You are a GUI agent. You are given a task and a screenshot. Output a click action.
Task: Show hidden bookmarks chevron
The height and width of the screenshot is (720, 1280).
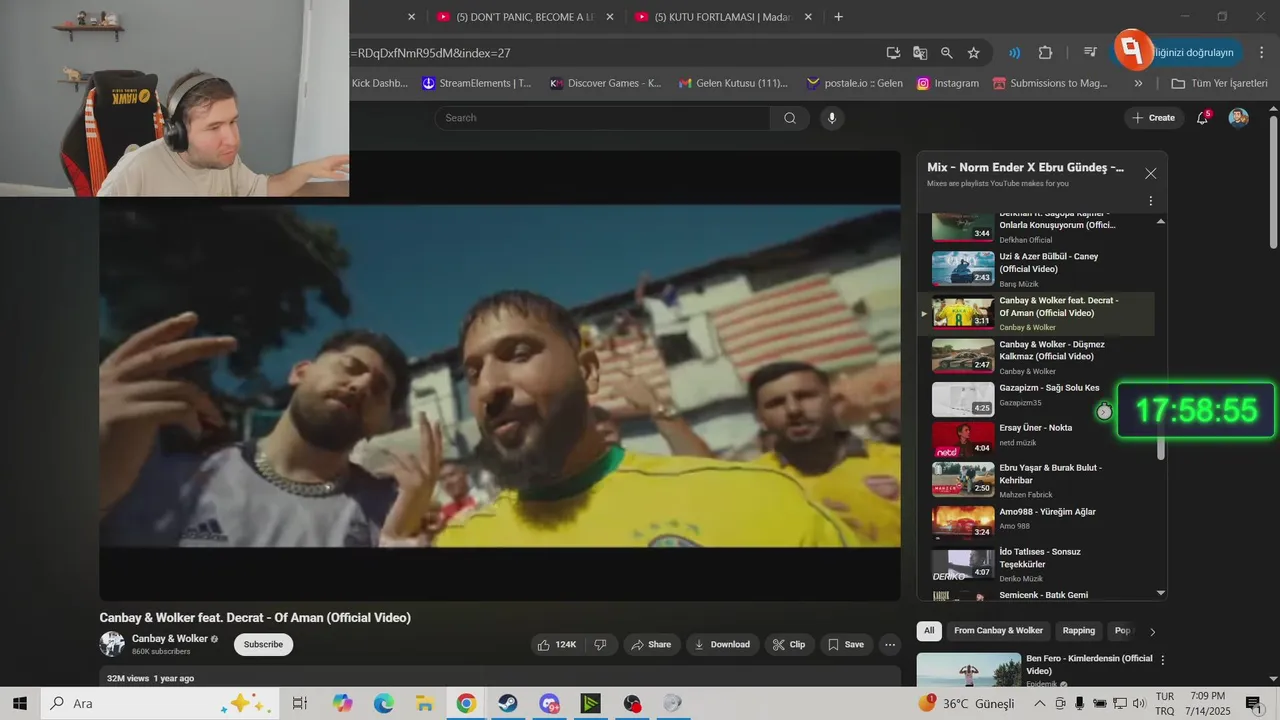[x=1138, y=83]
